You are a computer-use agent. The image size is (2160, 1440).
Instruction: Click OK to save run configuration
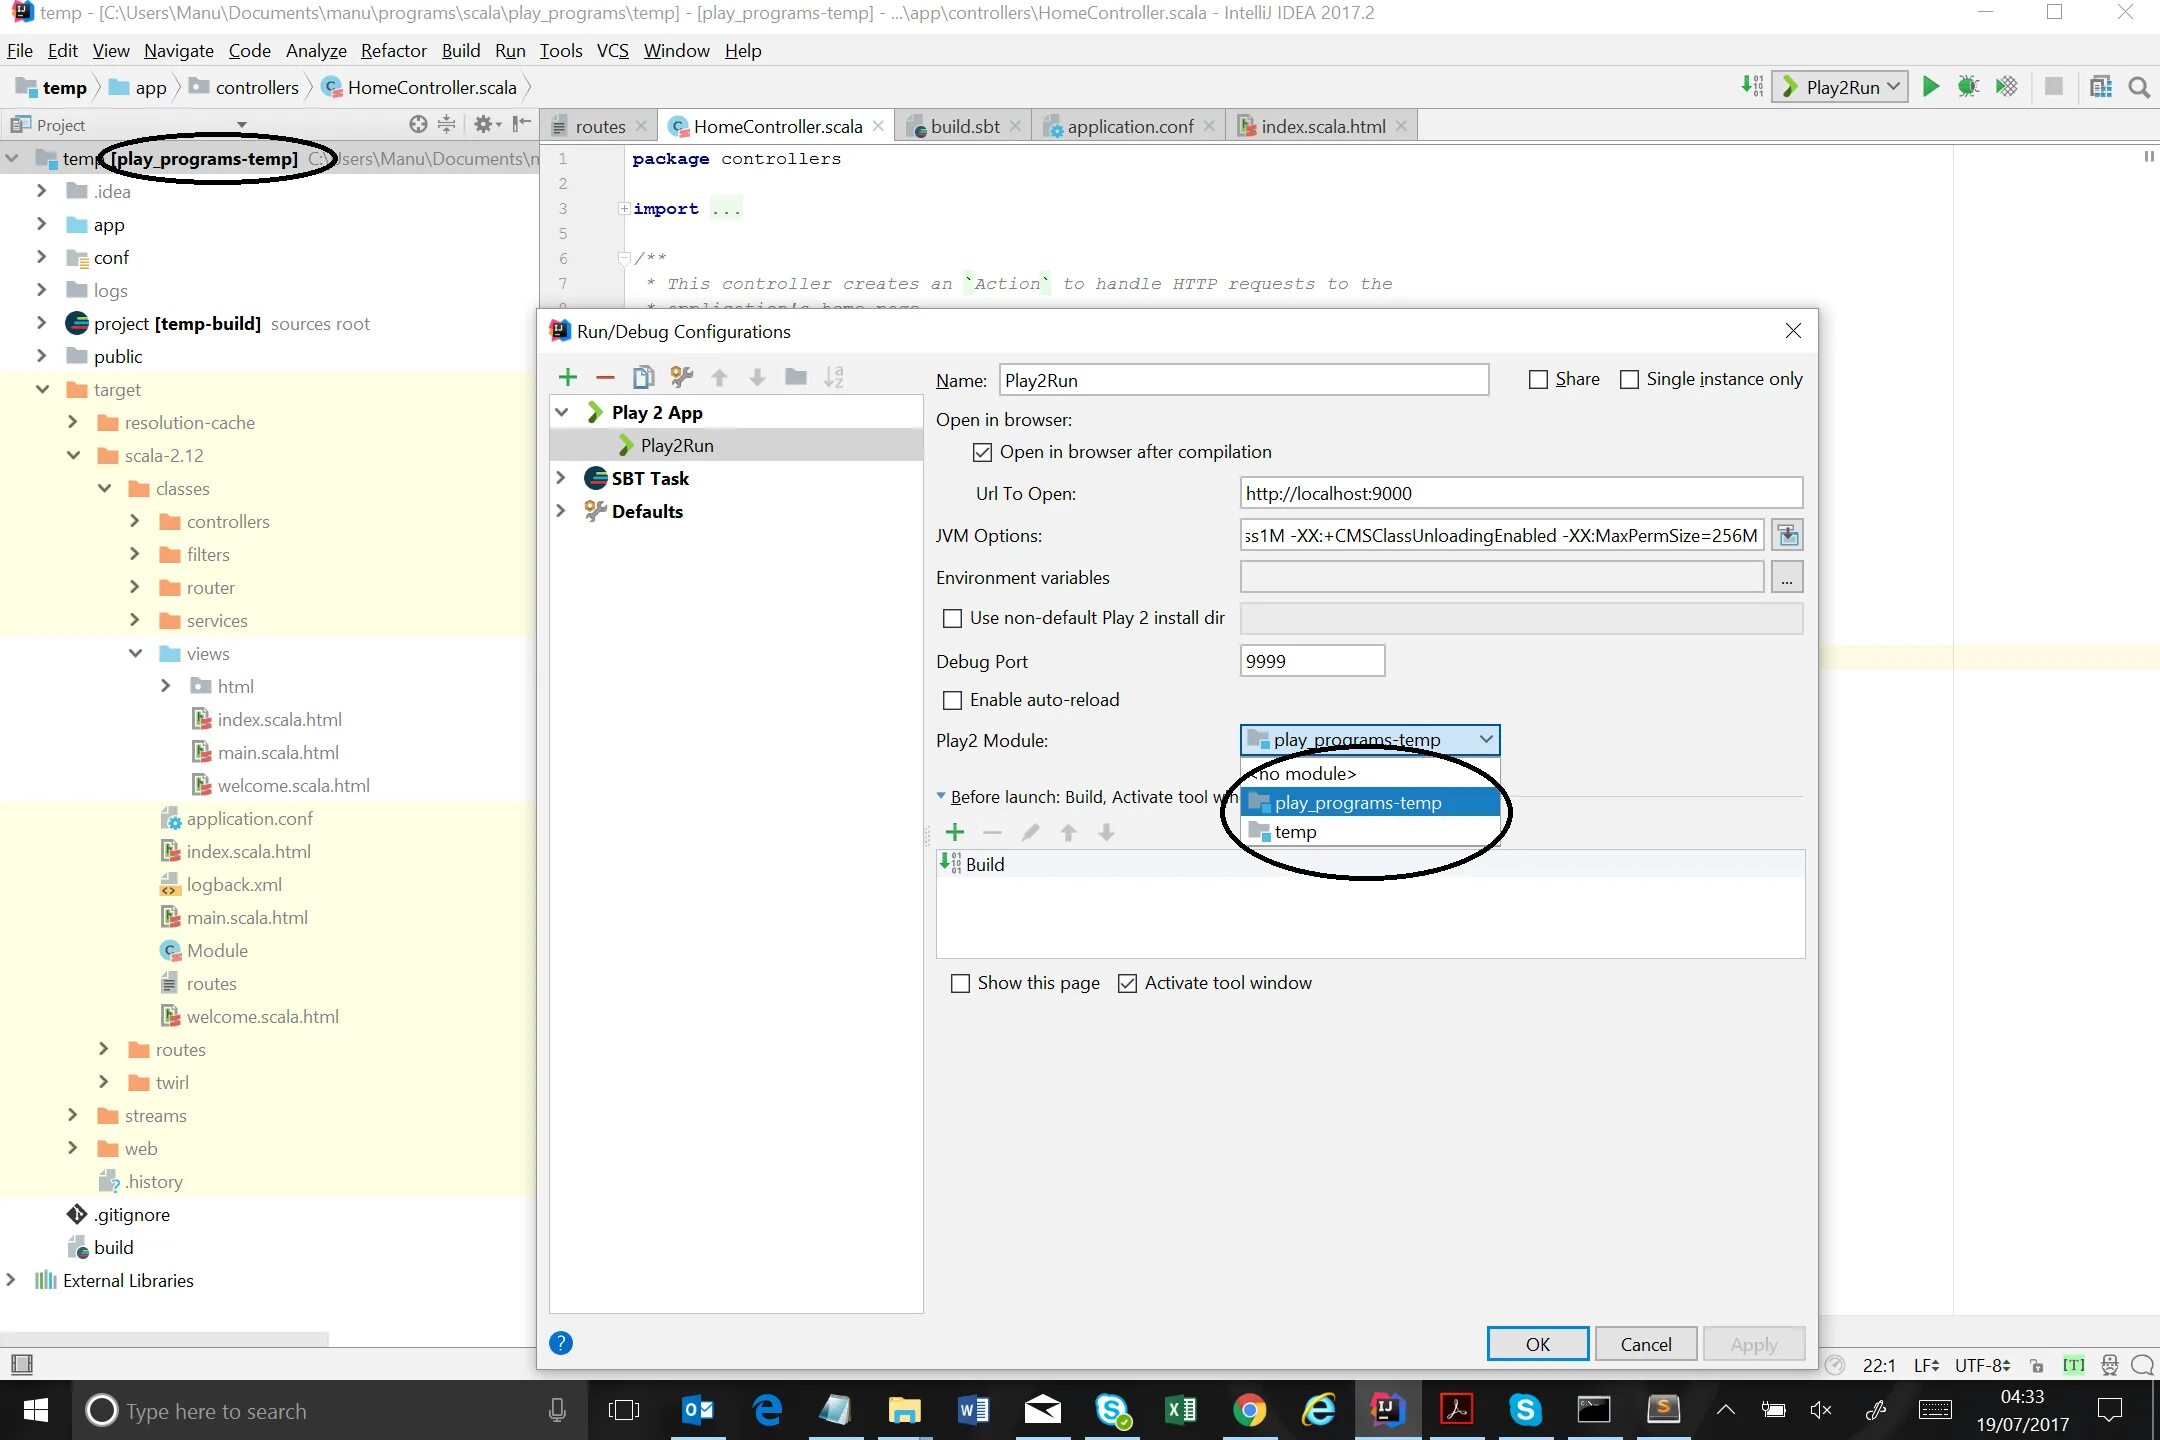pos(1536,1344)
